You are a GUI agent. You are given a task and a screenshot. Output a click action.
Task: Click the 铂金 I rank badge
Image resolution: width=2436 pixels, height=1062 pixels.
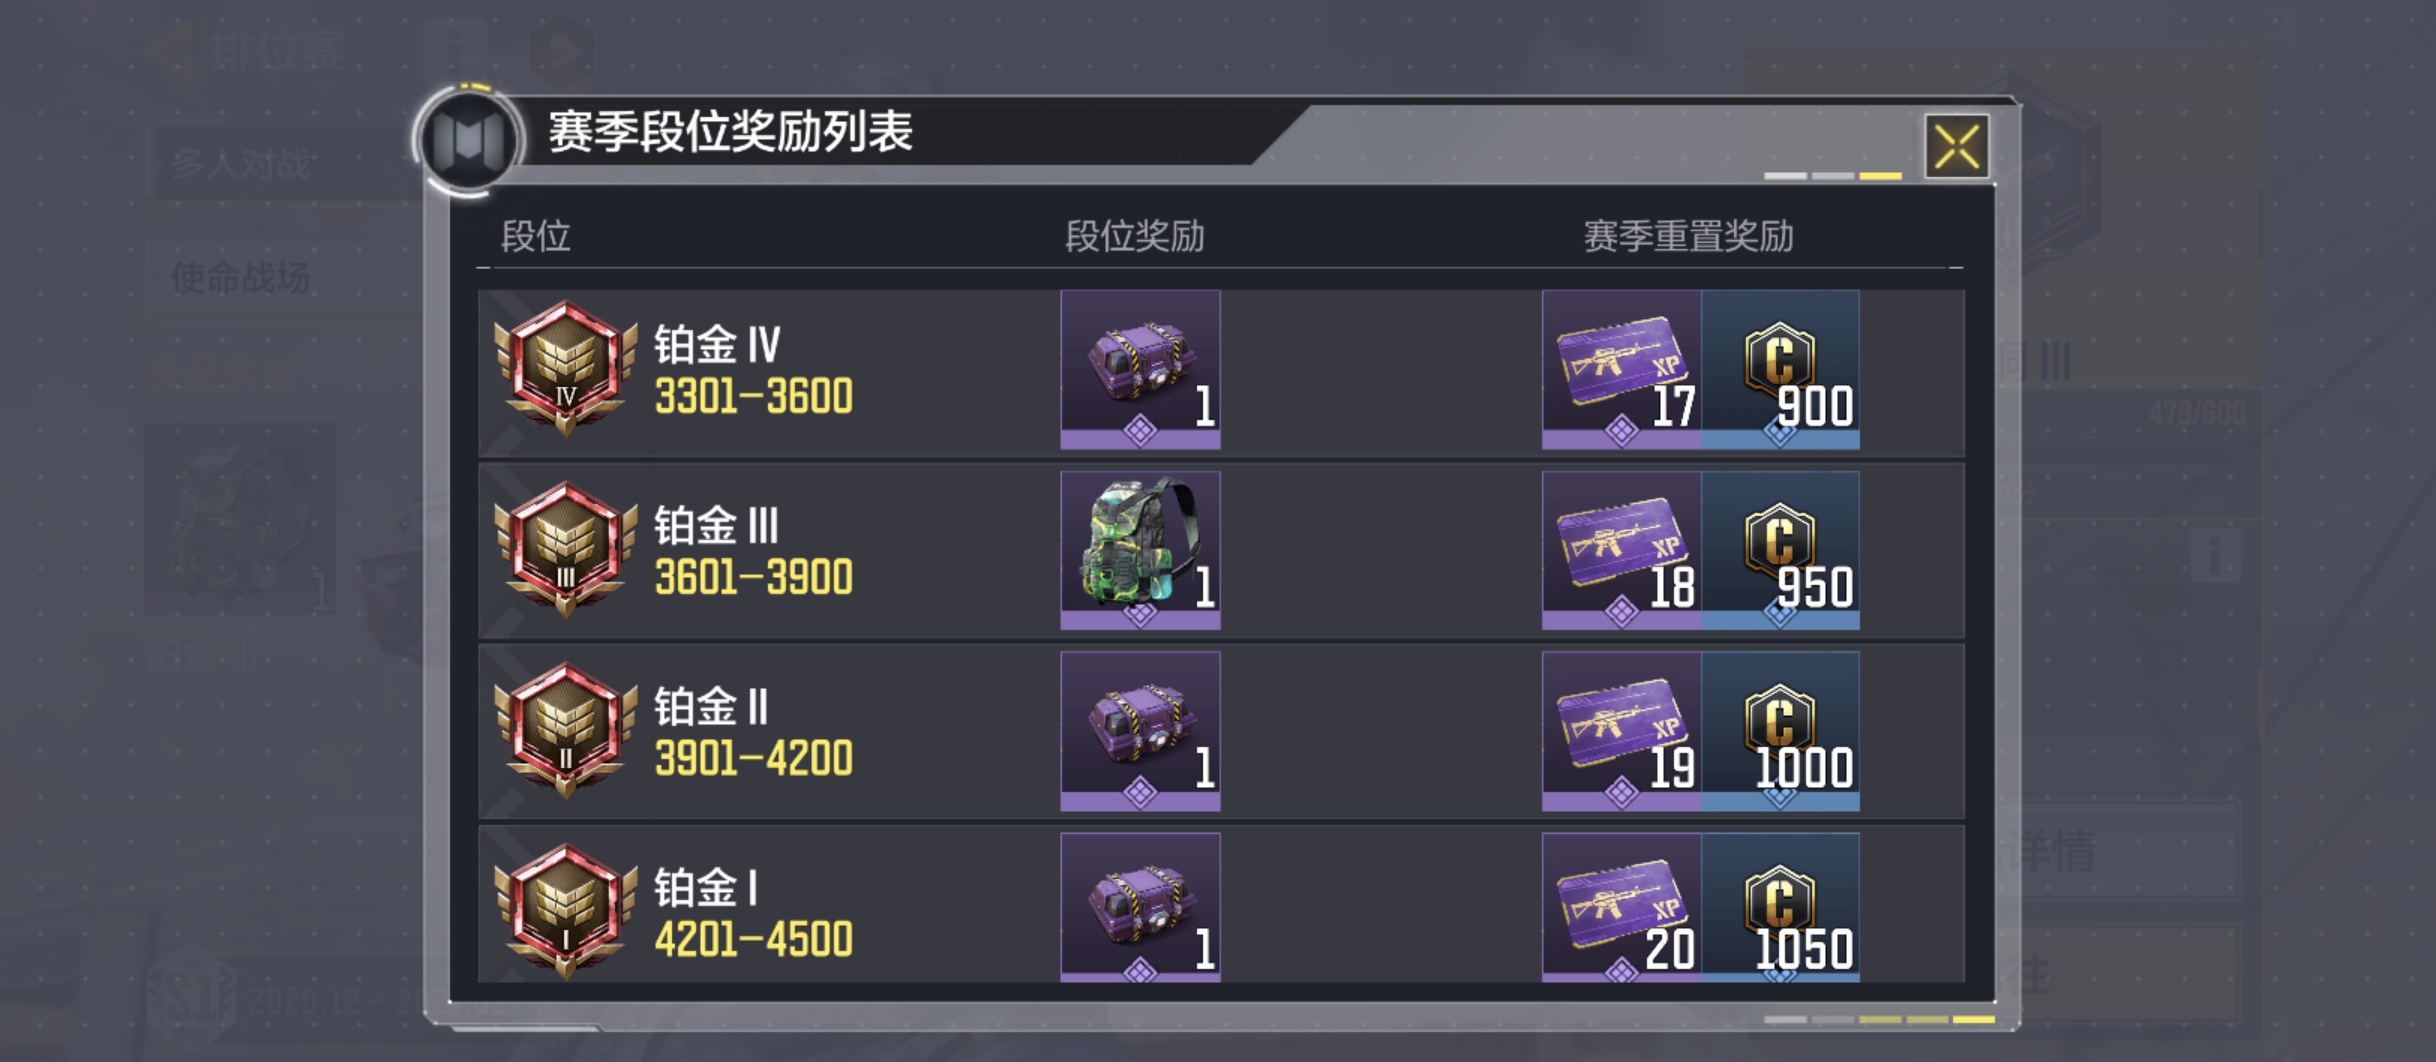566,911
